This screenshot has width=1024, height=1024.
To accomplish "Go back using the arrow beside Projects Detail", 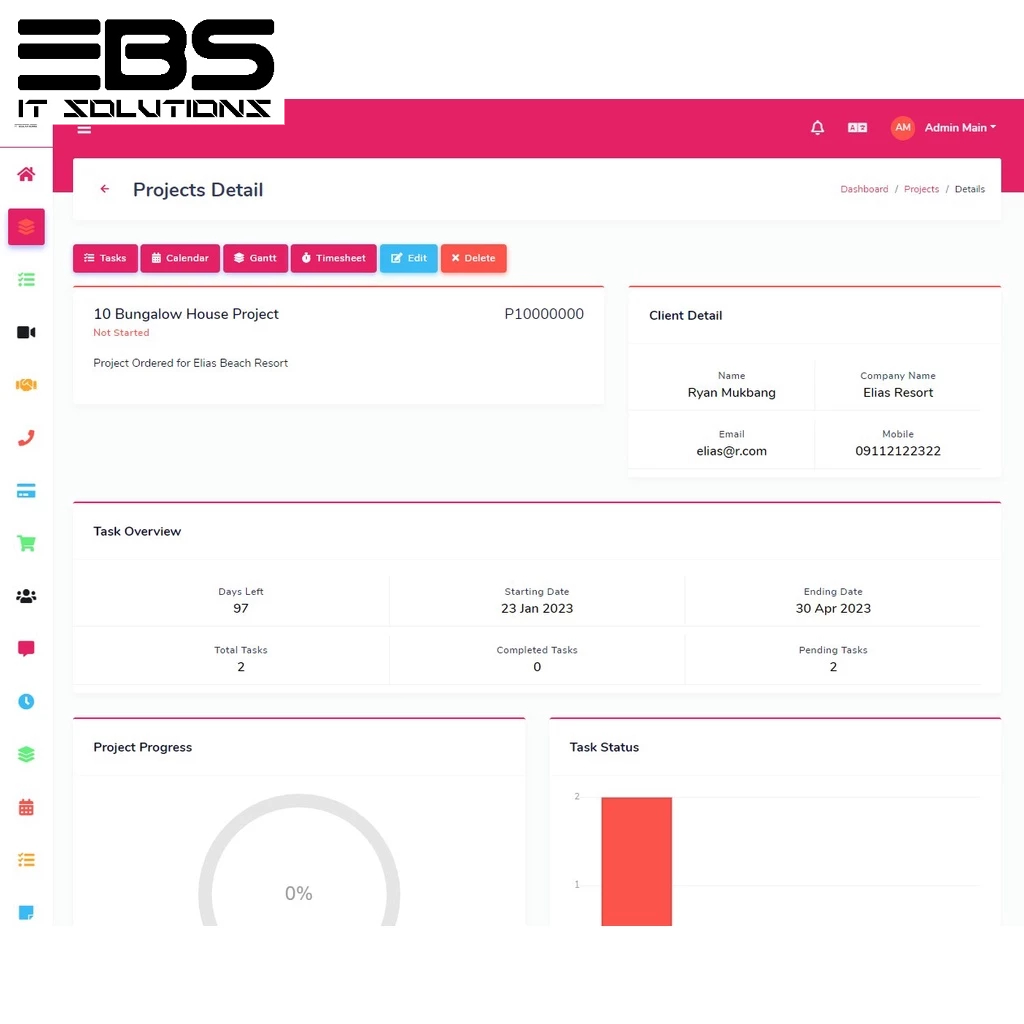I will (x=105, y=189).
